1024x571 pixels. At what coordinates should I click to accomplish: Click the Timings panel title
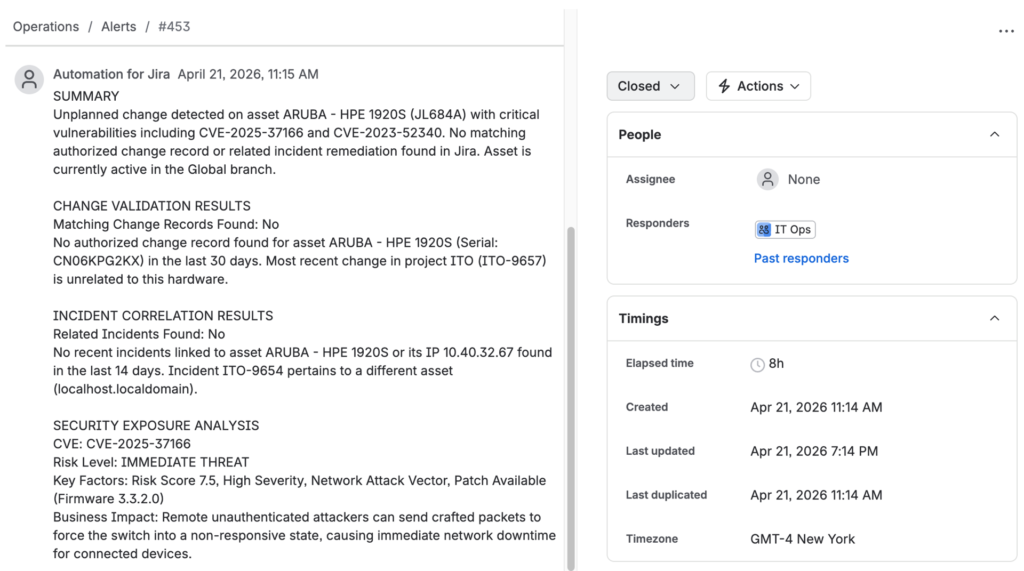643,319
